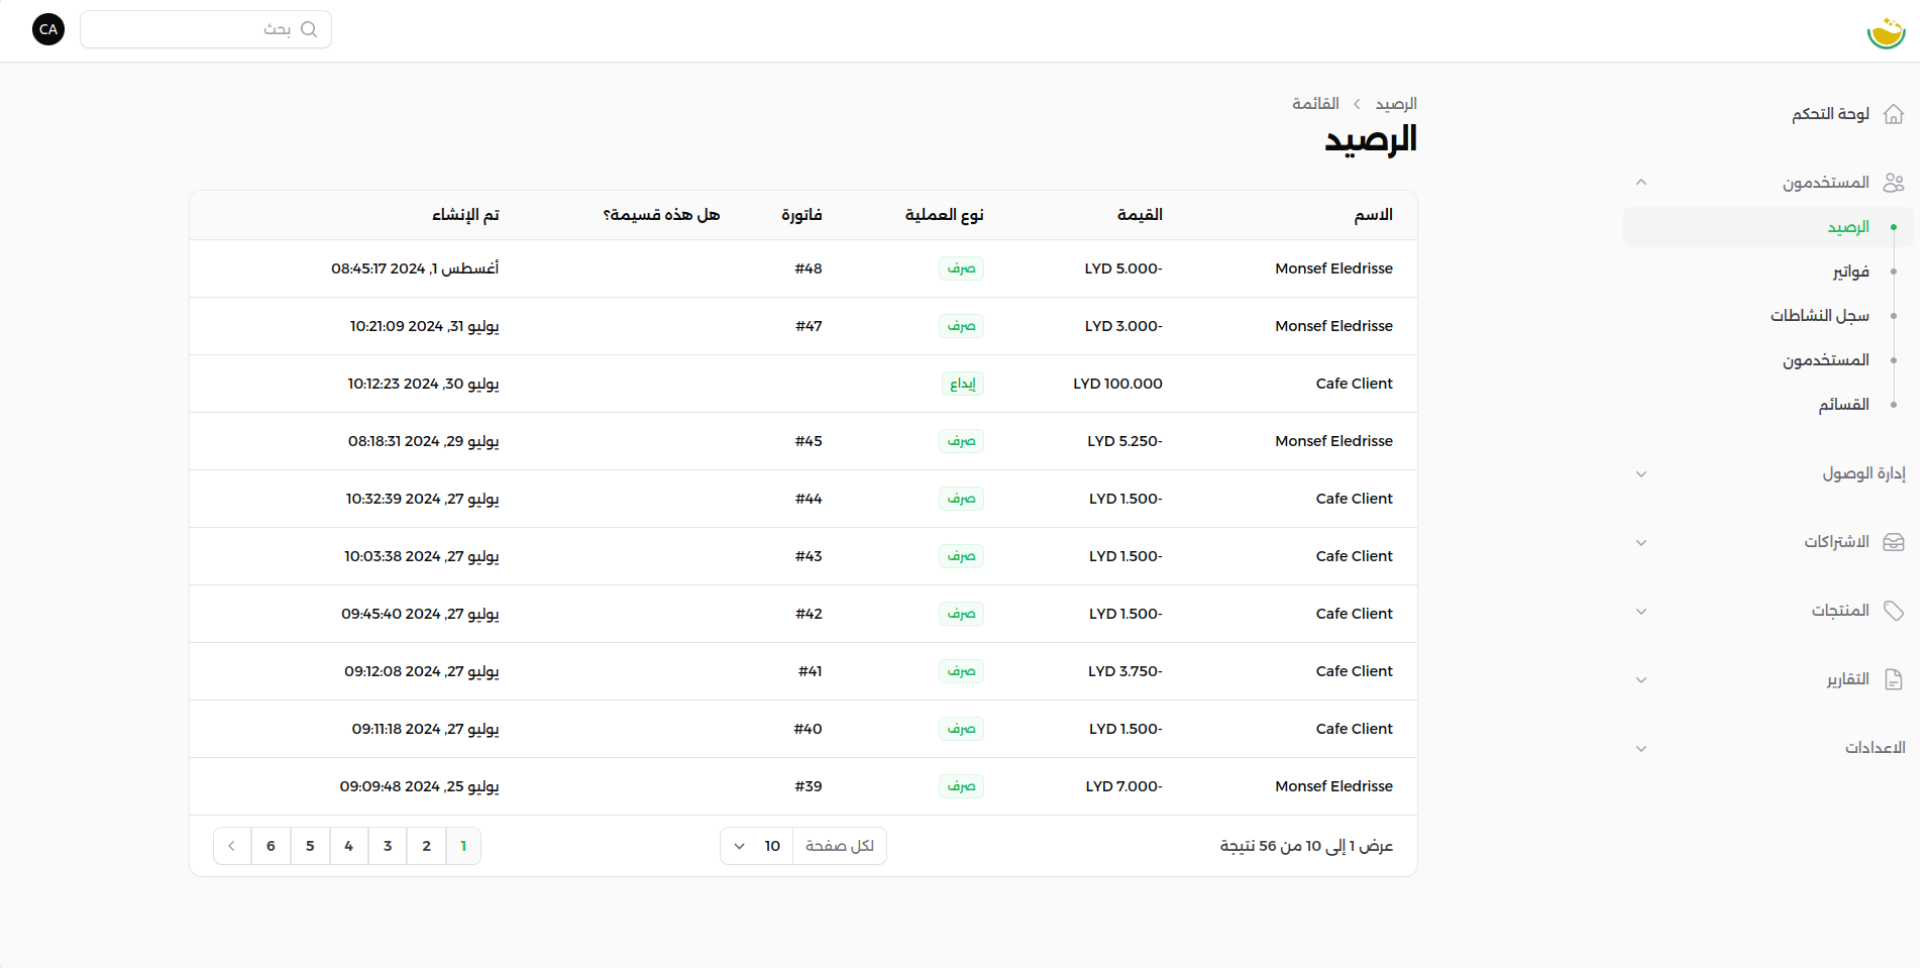Viewport: 1920px width, 968px height.
Task: Click the users icon beside المستخدمون group
Action: (x=1893, y=182)
